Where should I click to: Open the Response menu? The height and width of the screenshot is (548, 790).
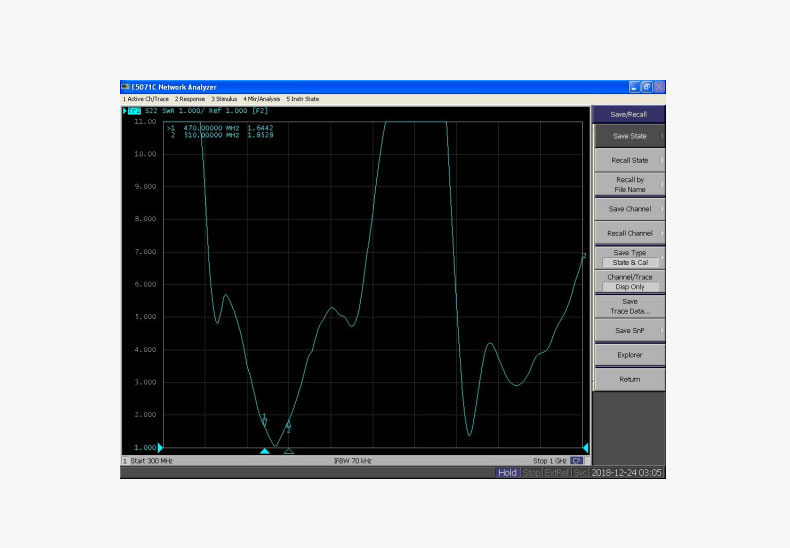[x=190, y=99]
